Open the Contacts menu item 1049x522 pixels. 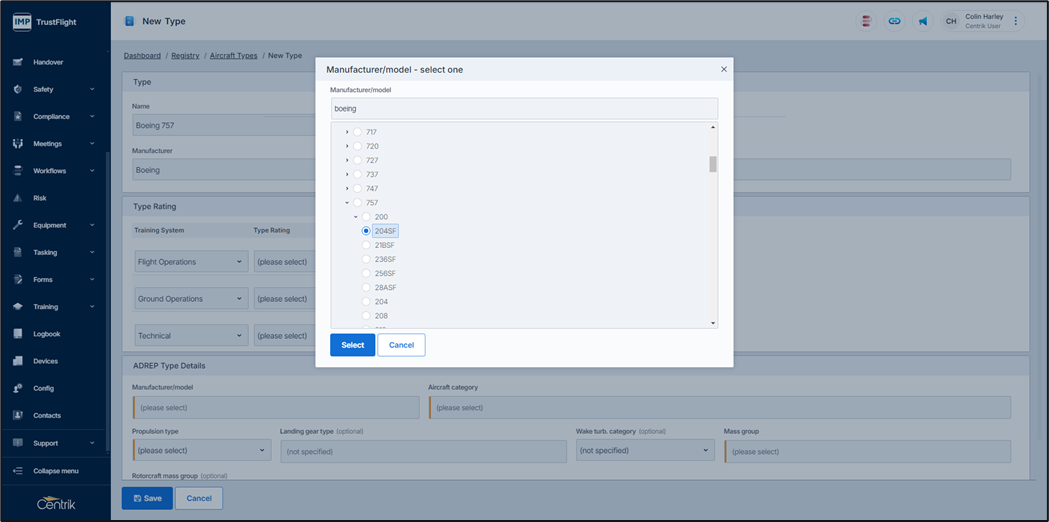click(x=47, y=416)
